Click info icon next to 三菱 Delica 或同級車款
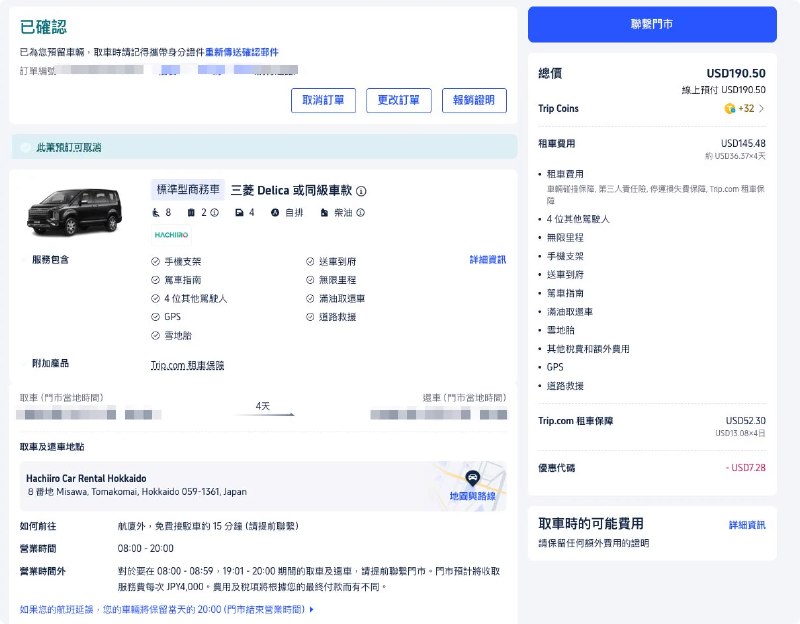Screen dimensions: 800x624 pyautogui.click(x=361, y=191)
